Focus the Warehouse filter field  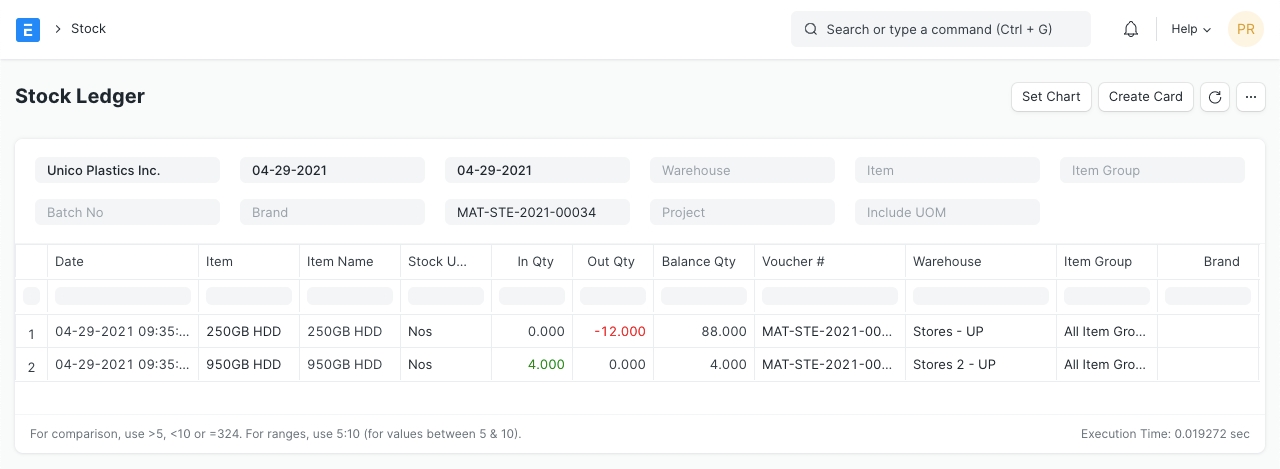[x=742, y=170]
